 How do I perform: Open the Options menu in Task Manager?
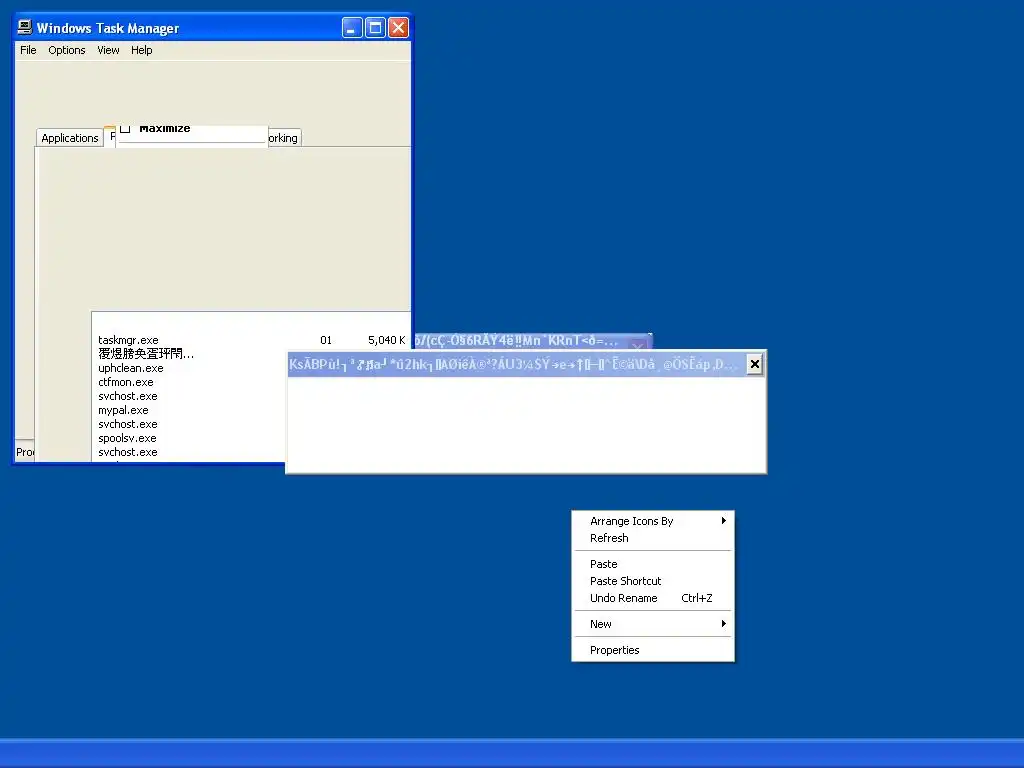click(67, 50)
